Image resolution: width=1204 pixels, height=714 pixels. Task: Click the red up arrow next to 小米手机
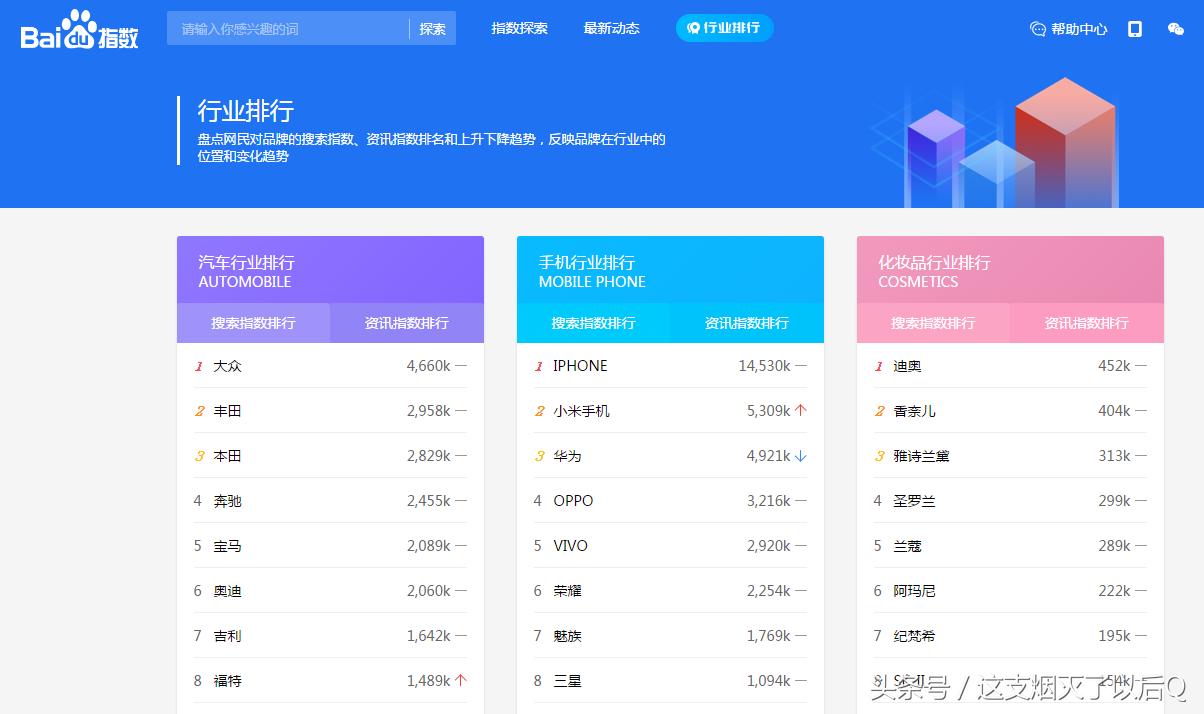[x=802, y=410]
